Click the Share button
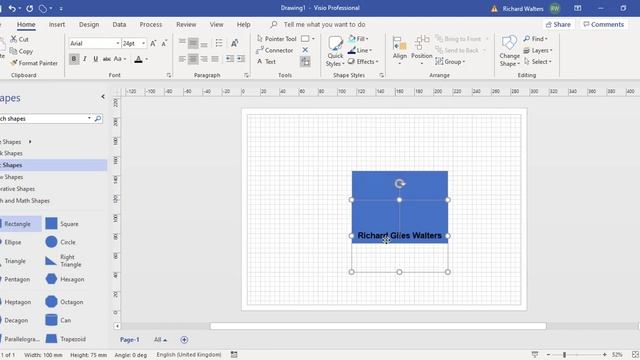Screen dimensions: 640x360 [x=558, y=24]
